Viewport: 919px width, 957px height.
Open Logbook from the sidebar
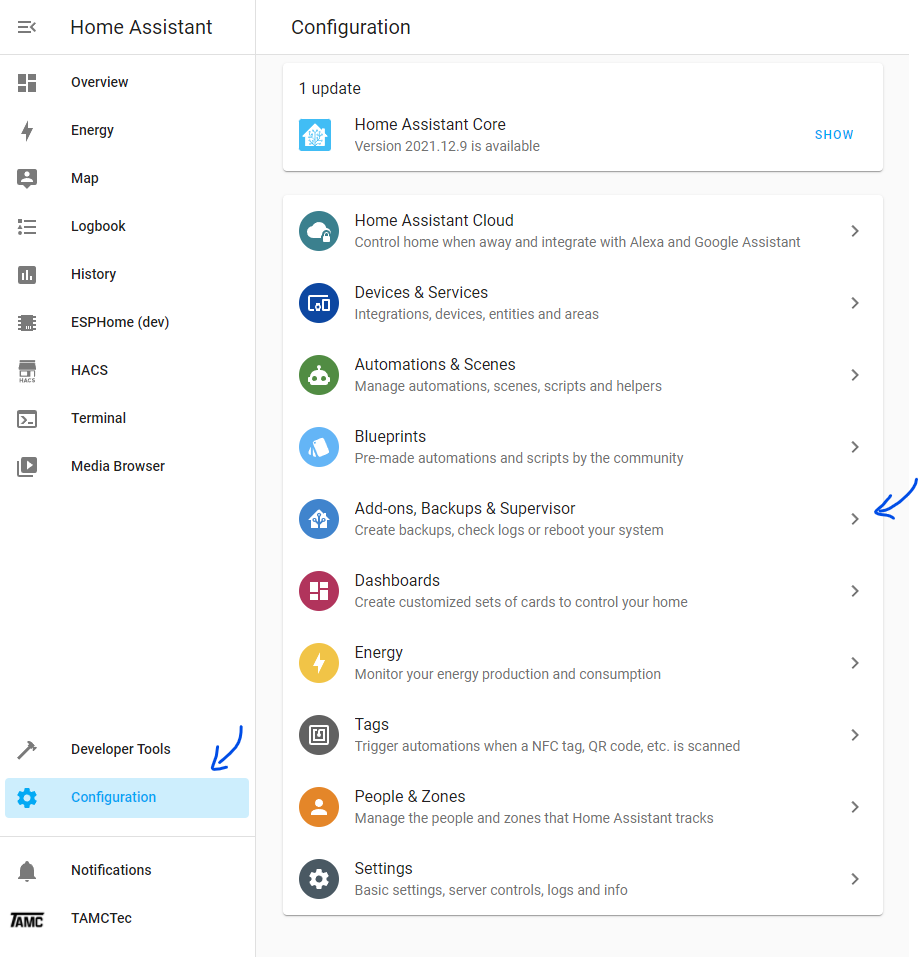pyautogui.click(x=98, y=226)
